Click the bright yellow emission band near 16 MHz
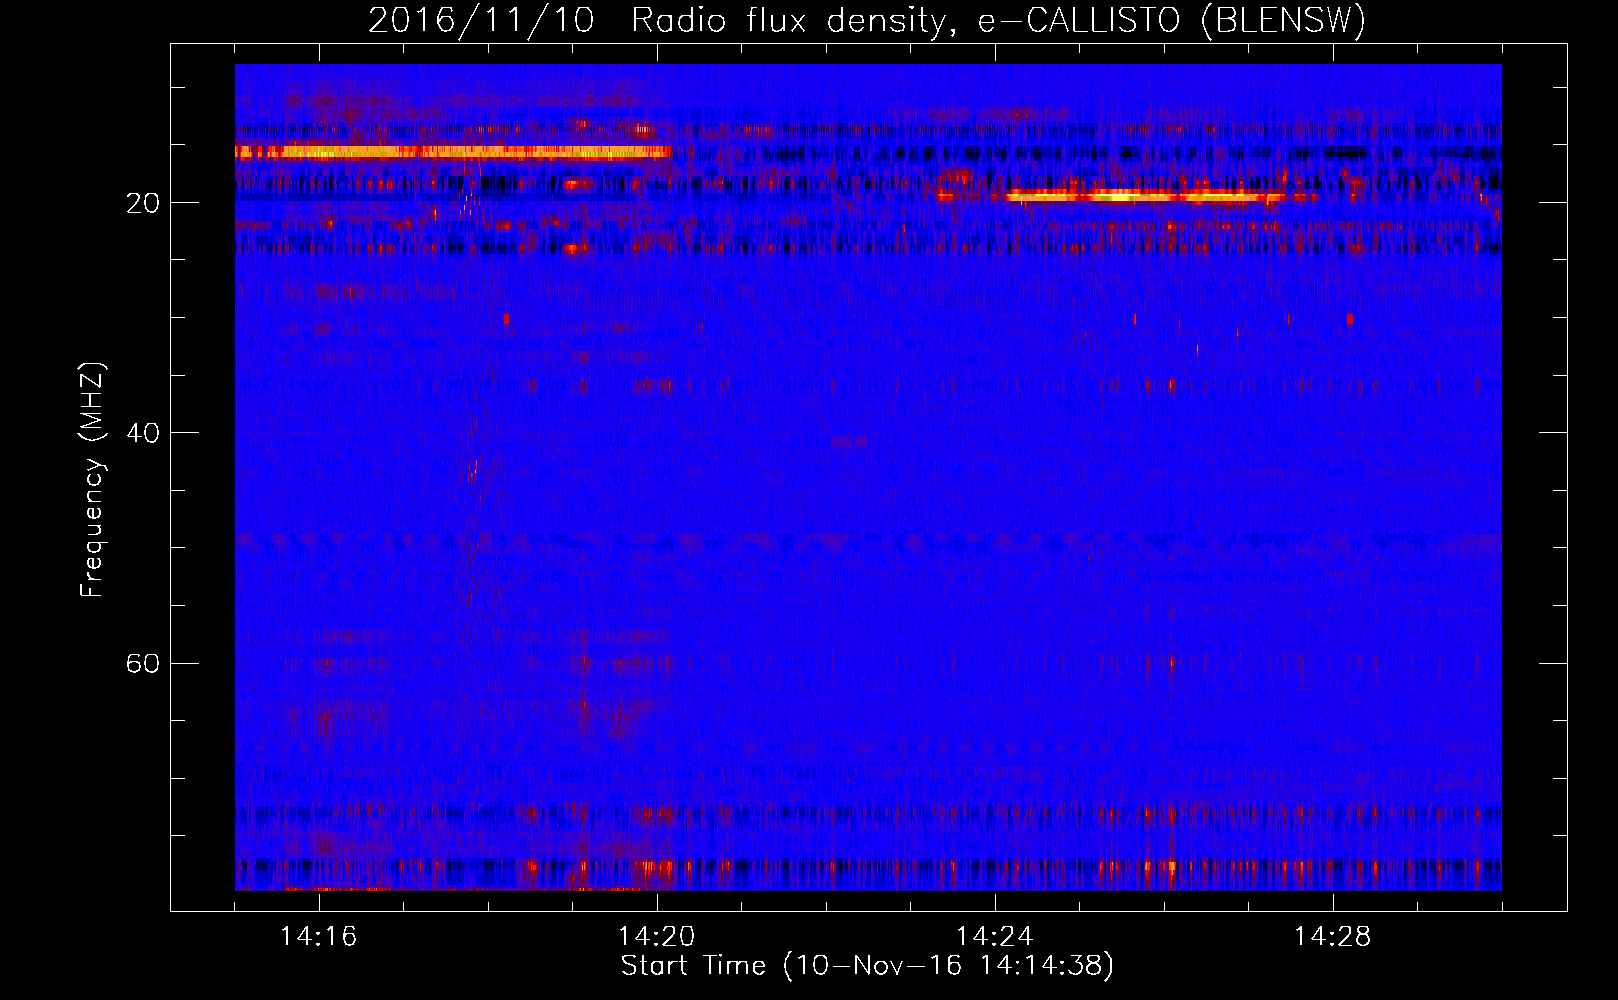 point(453,152)
